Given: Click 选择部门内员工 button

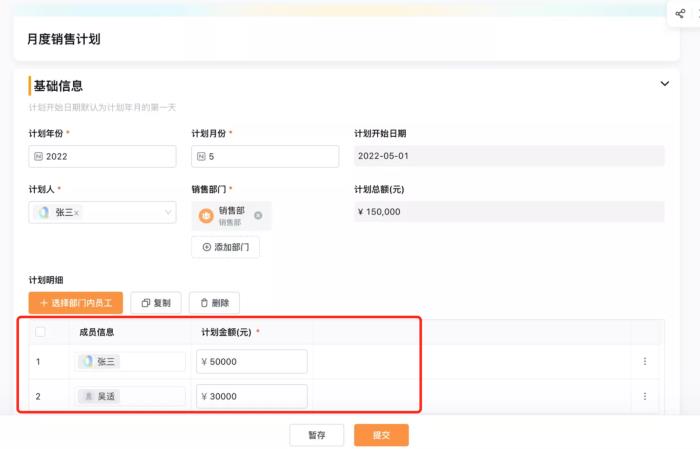Looking at the screenshot, I should (x=75, y=302).
